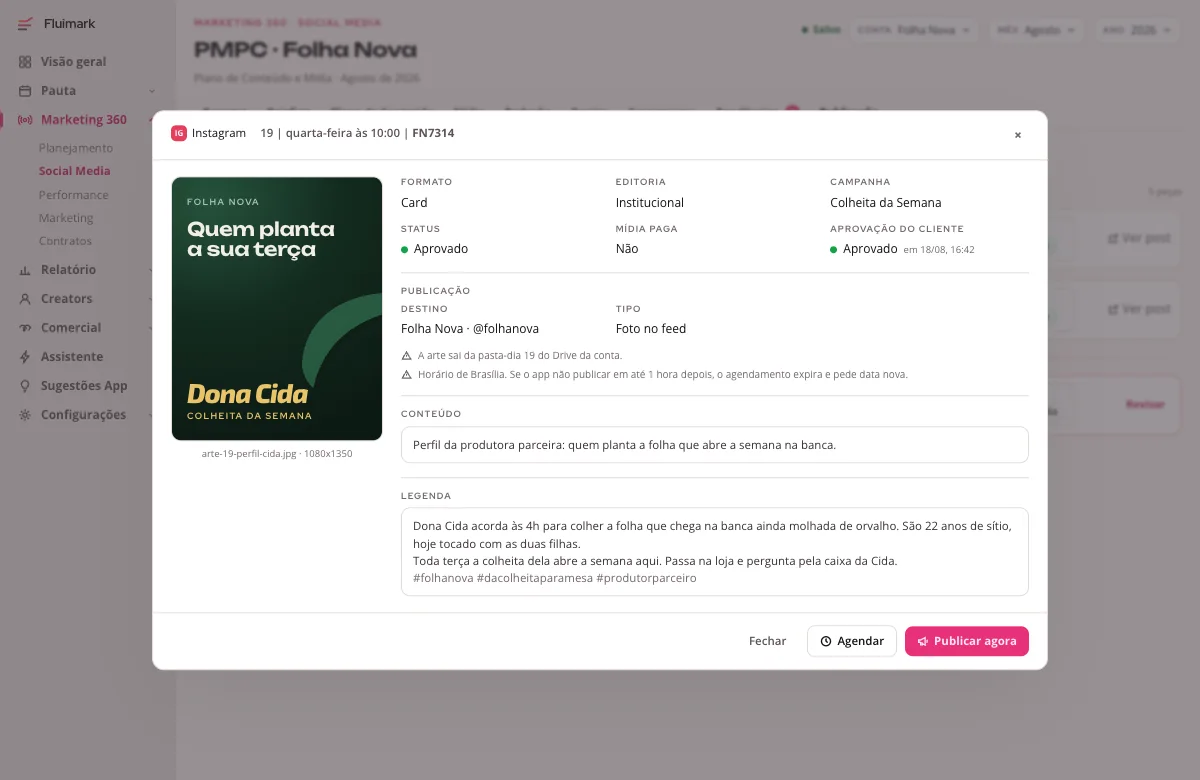
Task: Click the Tipo value Foto no feed
Action: tap(651, 329)
